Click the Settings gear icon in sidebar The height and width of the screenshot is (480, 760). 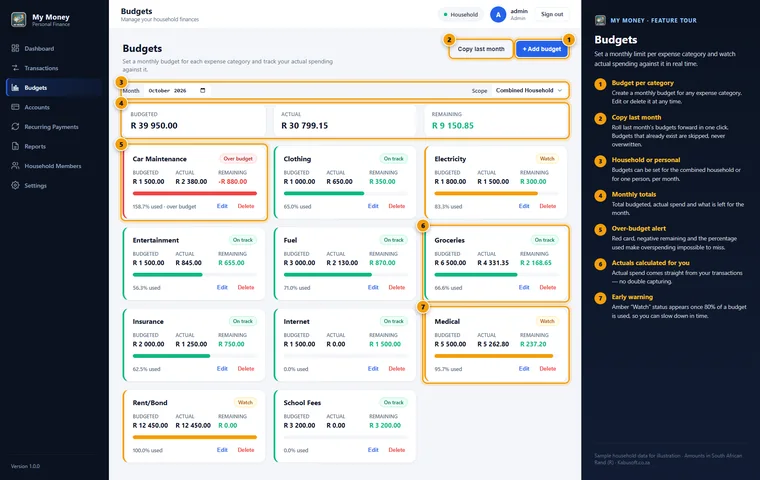[x=15, y=185]
